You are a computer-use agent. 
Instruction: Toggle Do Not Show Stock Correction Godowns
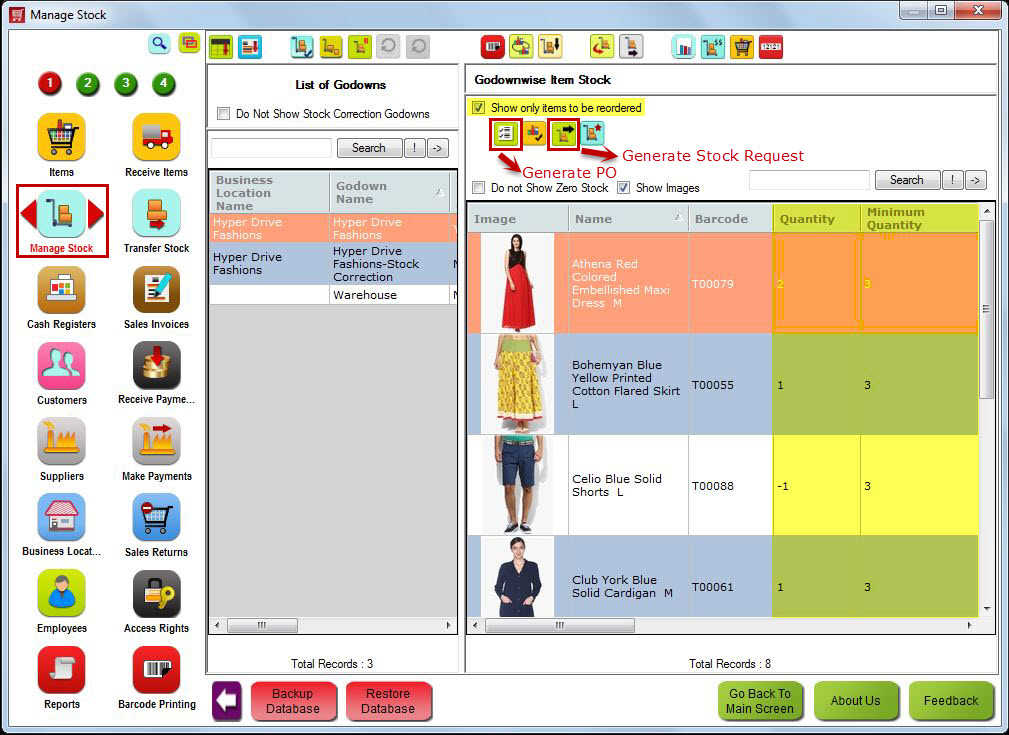(x=223, y=114)
